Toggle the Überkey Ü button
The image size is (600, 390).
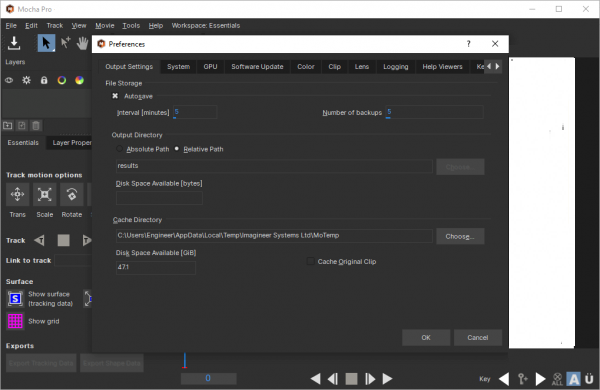[x=589, y=379]
